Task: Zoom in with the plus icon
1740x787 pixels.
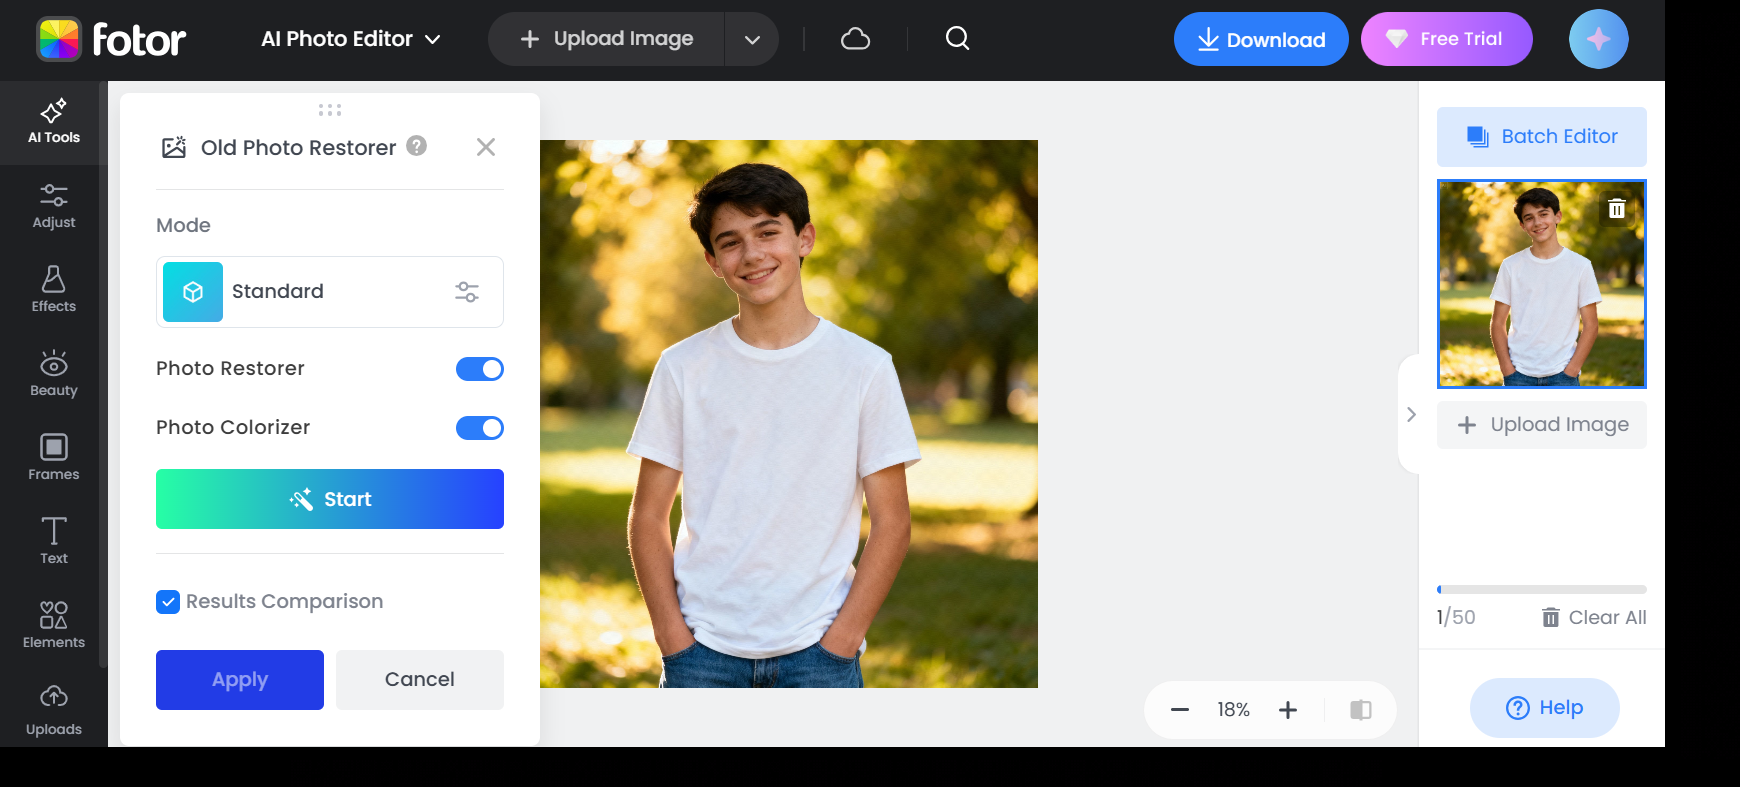Action: click(x=1288, y=710)
